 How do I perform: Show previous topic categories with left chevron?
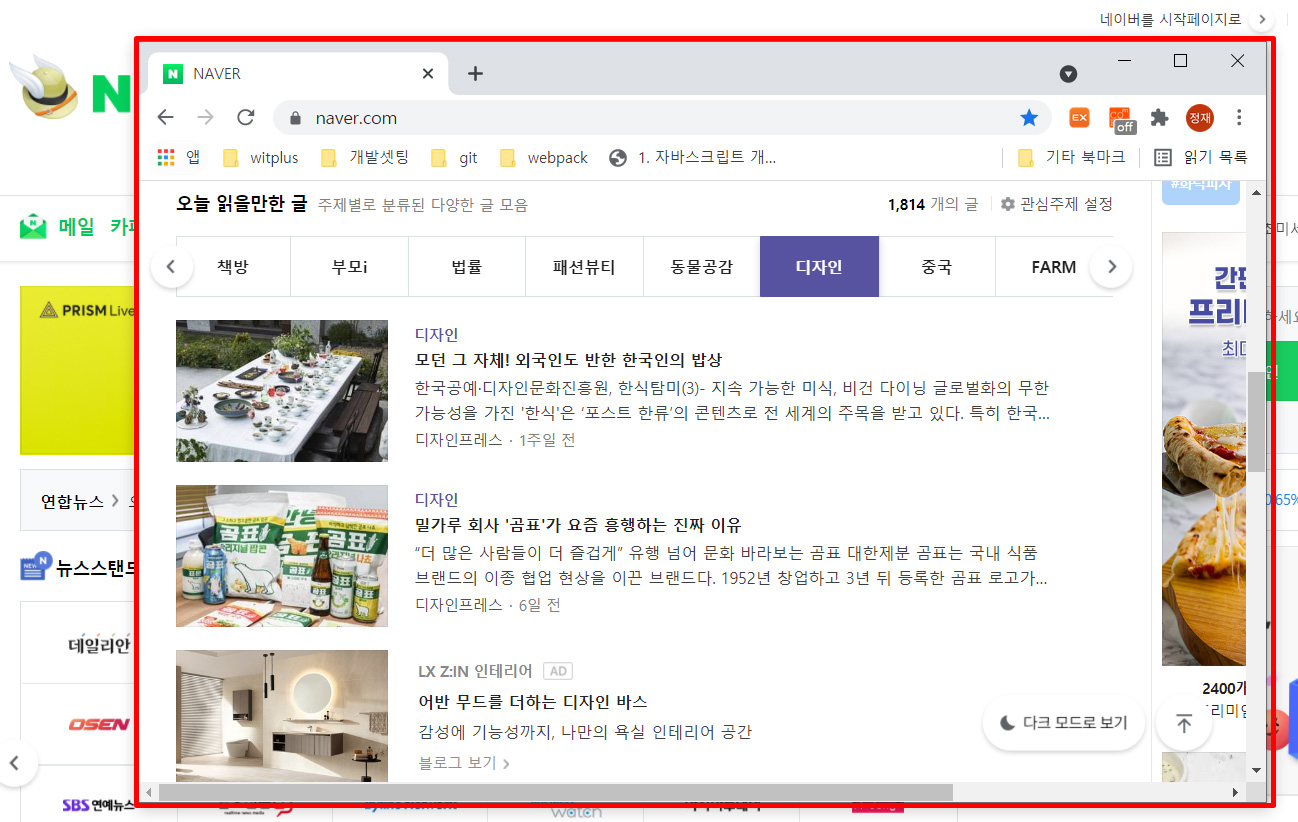point(171,267)
